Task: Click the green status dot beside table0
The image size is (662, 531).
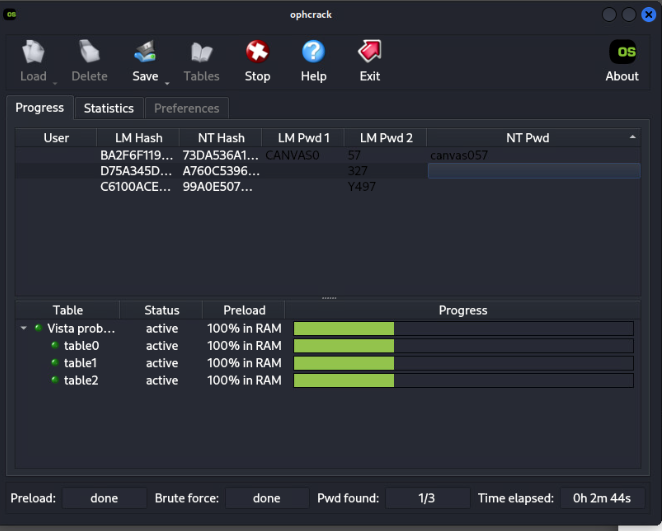Action: click(x=55, y=346)
